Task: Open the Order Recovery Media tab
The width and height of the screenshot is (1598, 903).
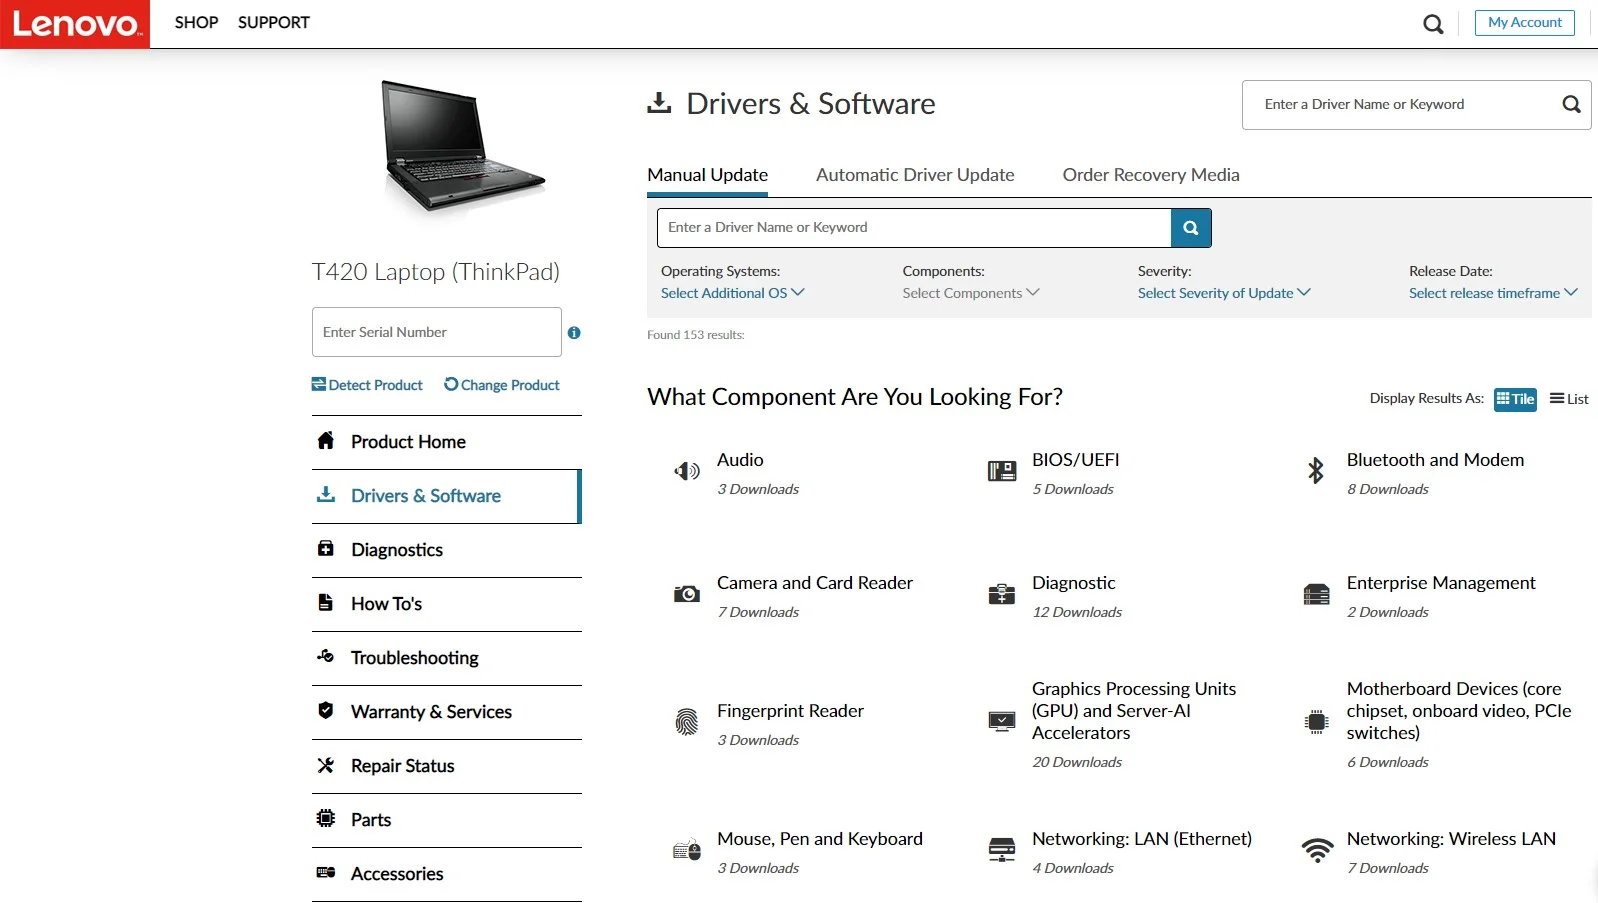Action: click(1151, 175)
